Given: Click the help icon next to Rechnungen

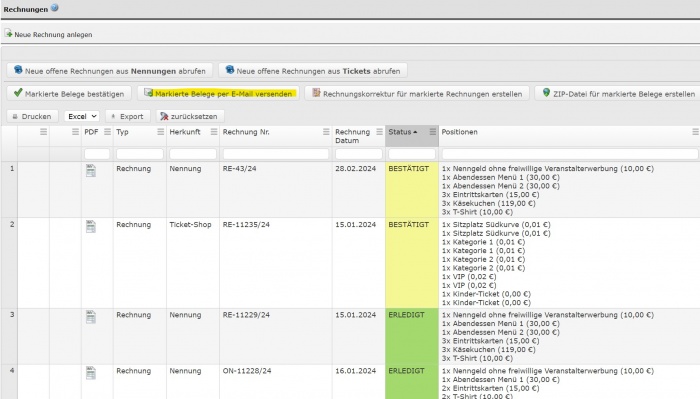Looking at the screenshot, I should click(x=54, y=8).
